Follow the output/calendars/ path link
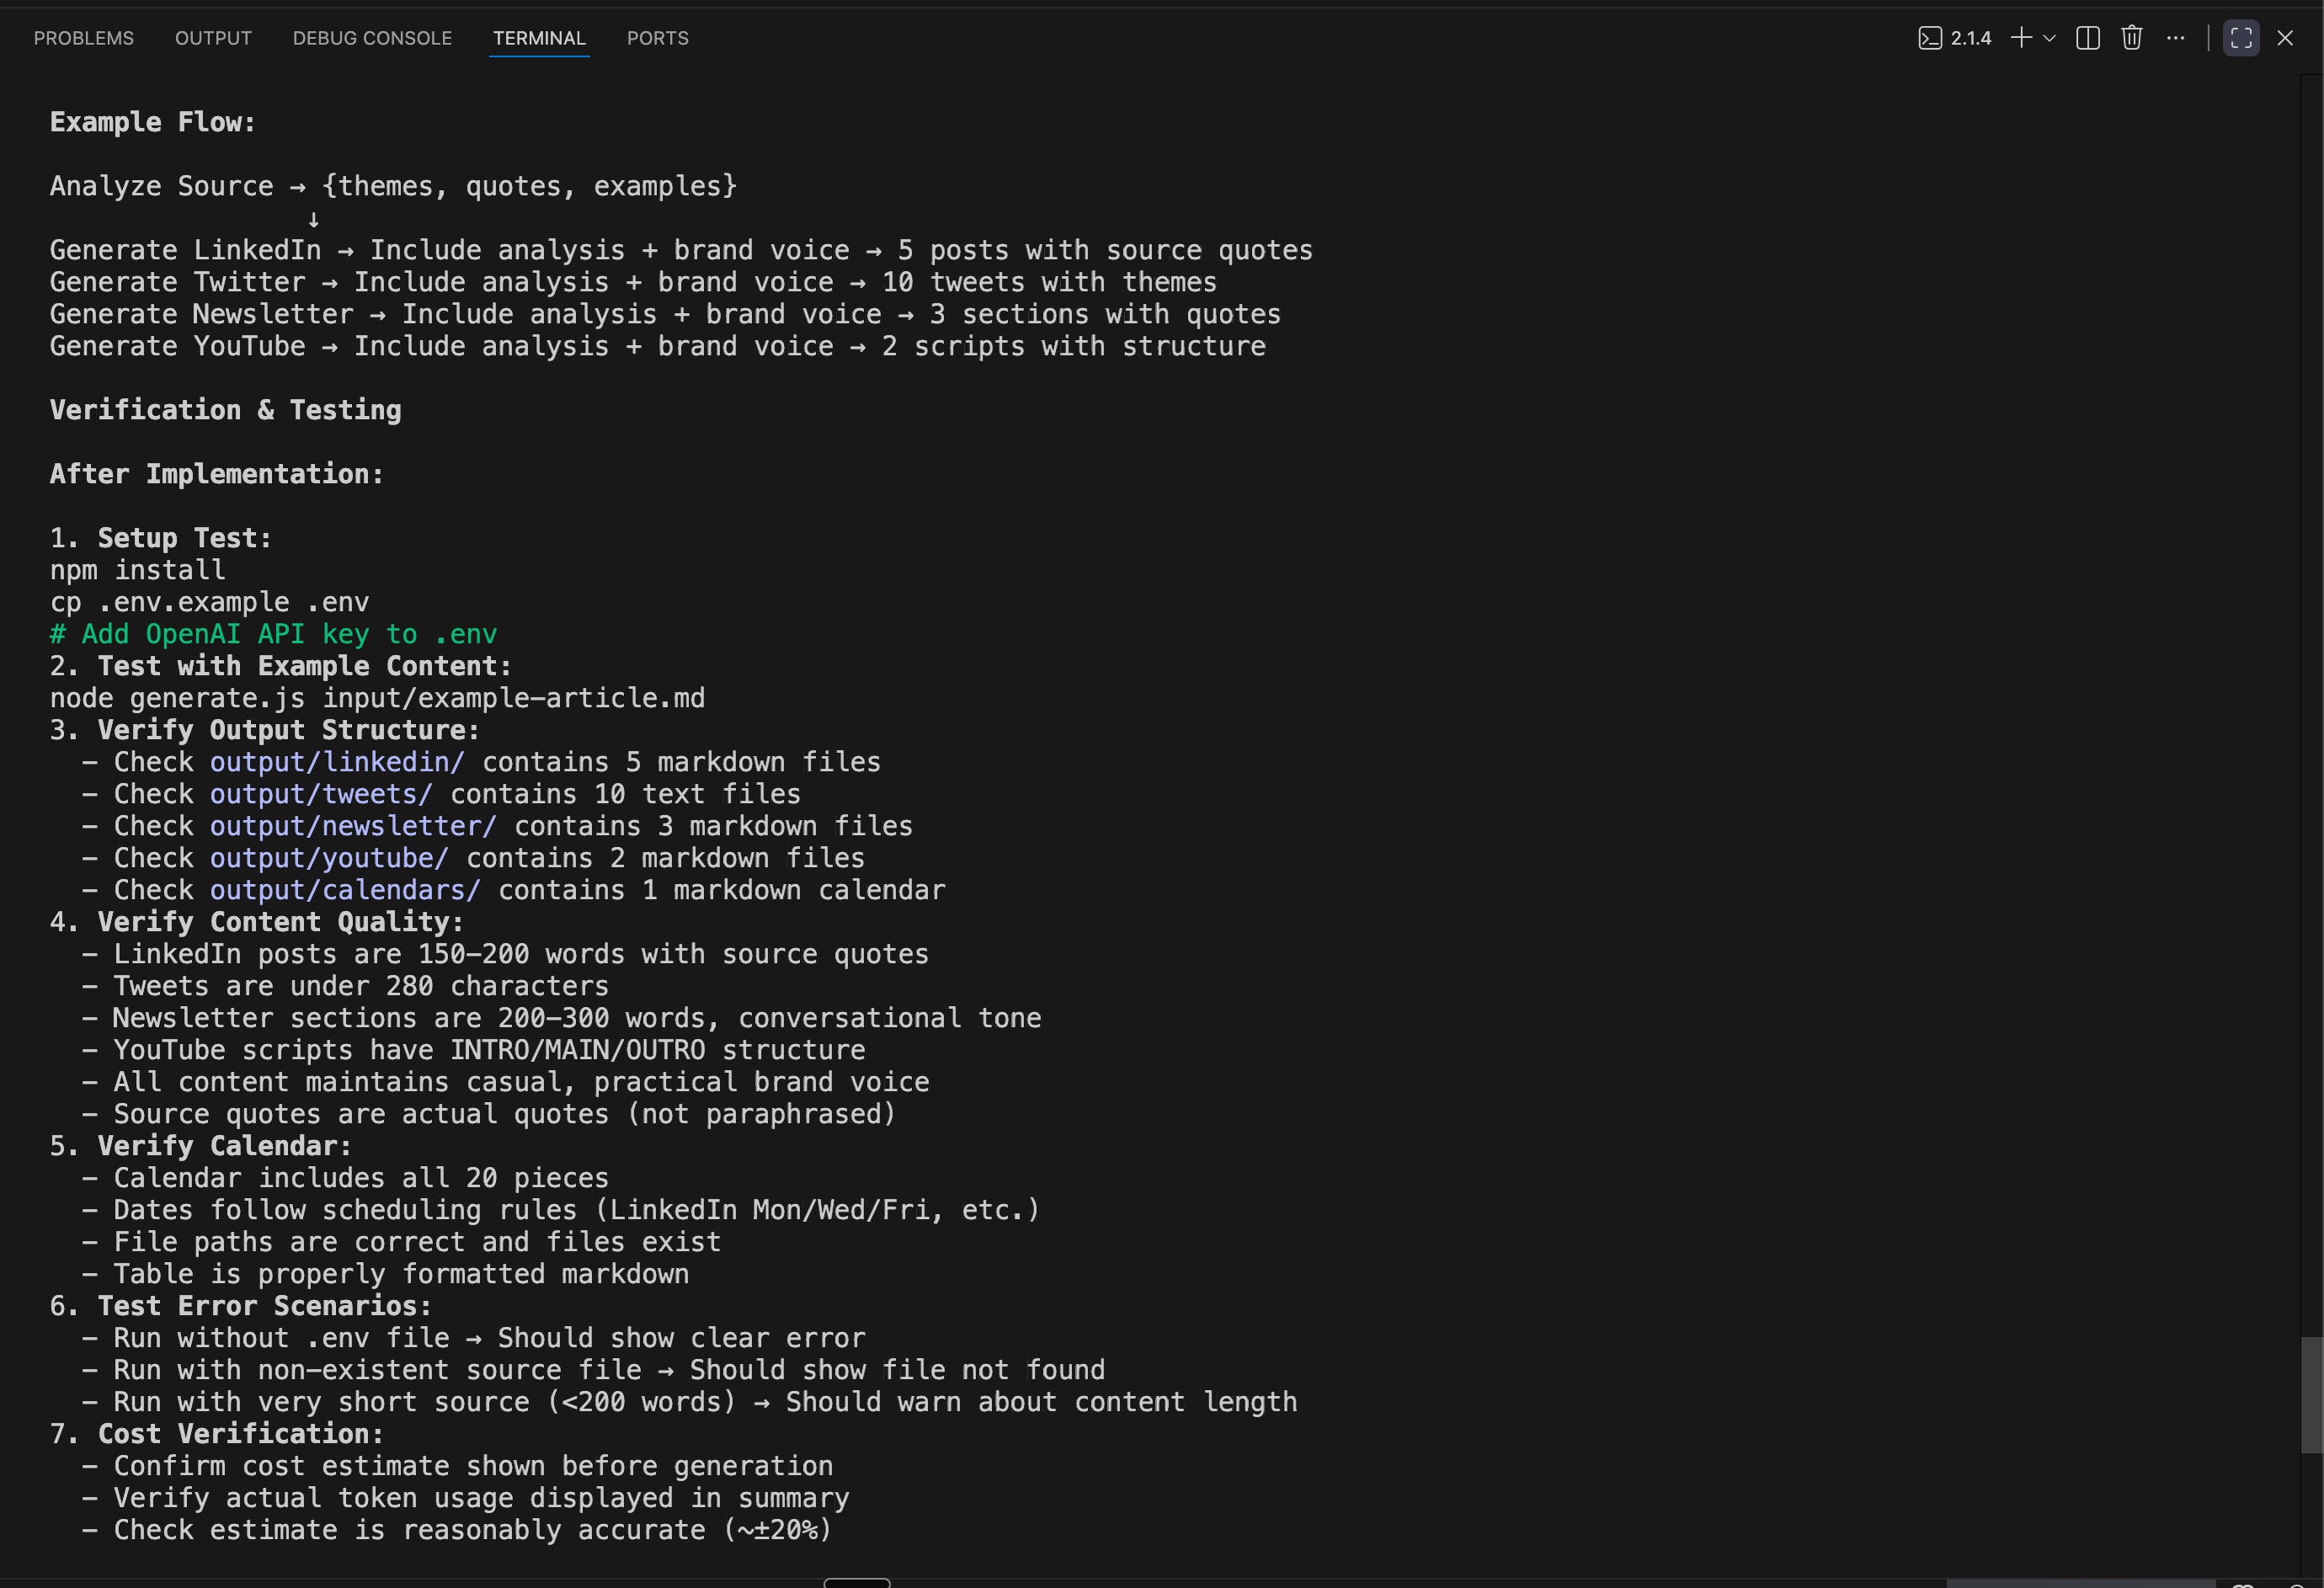This screenshot has height=1588, width=2324. tap(345, 890)
